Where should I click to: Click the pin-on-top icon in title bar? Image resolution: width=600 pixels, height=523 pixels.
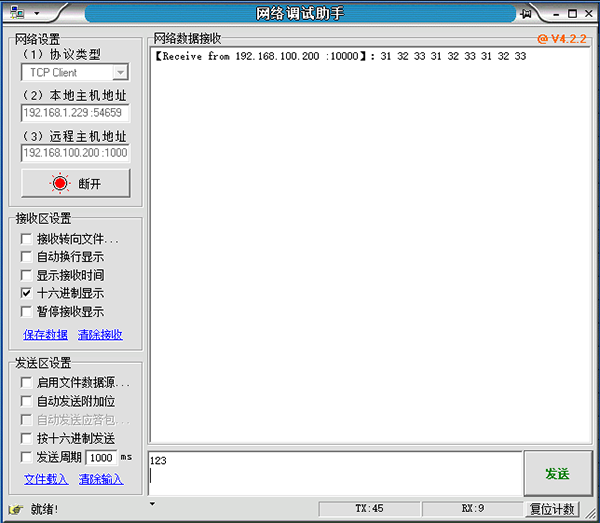coord(529,14)
